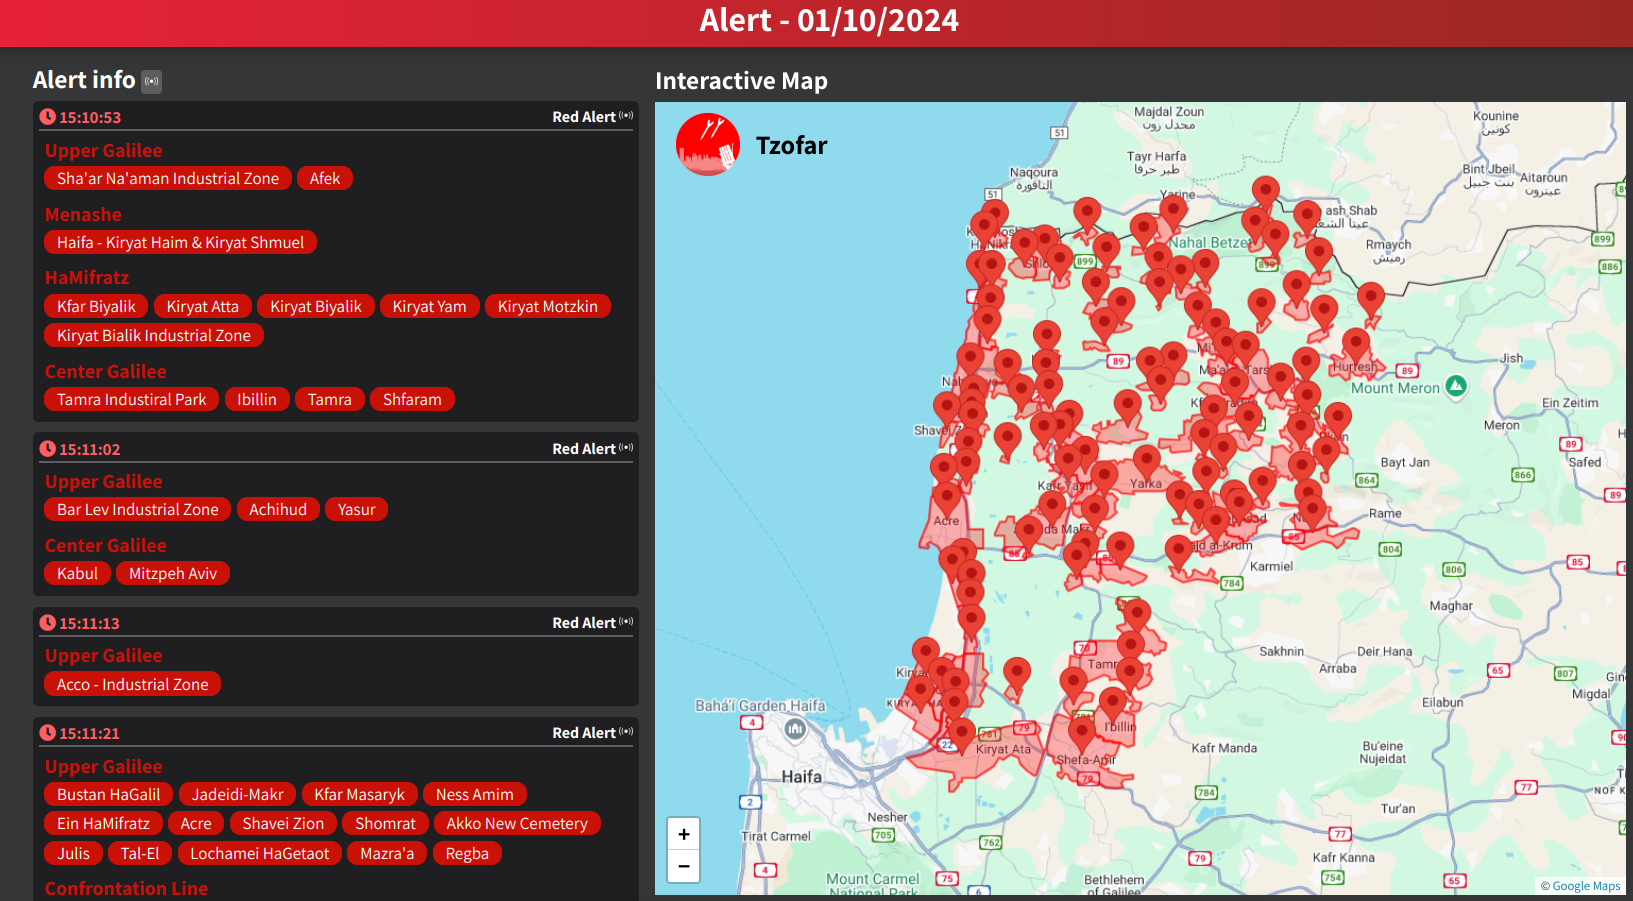Screen dimensions: 1633x901
Task: Click the clock icon next to 15:11:13
Action: (47, 623)
